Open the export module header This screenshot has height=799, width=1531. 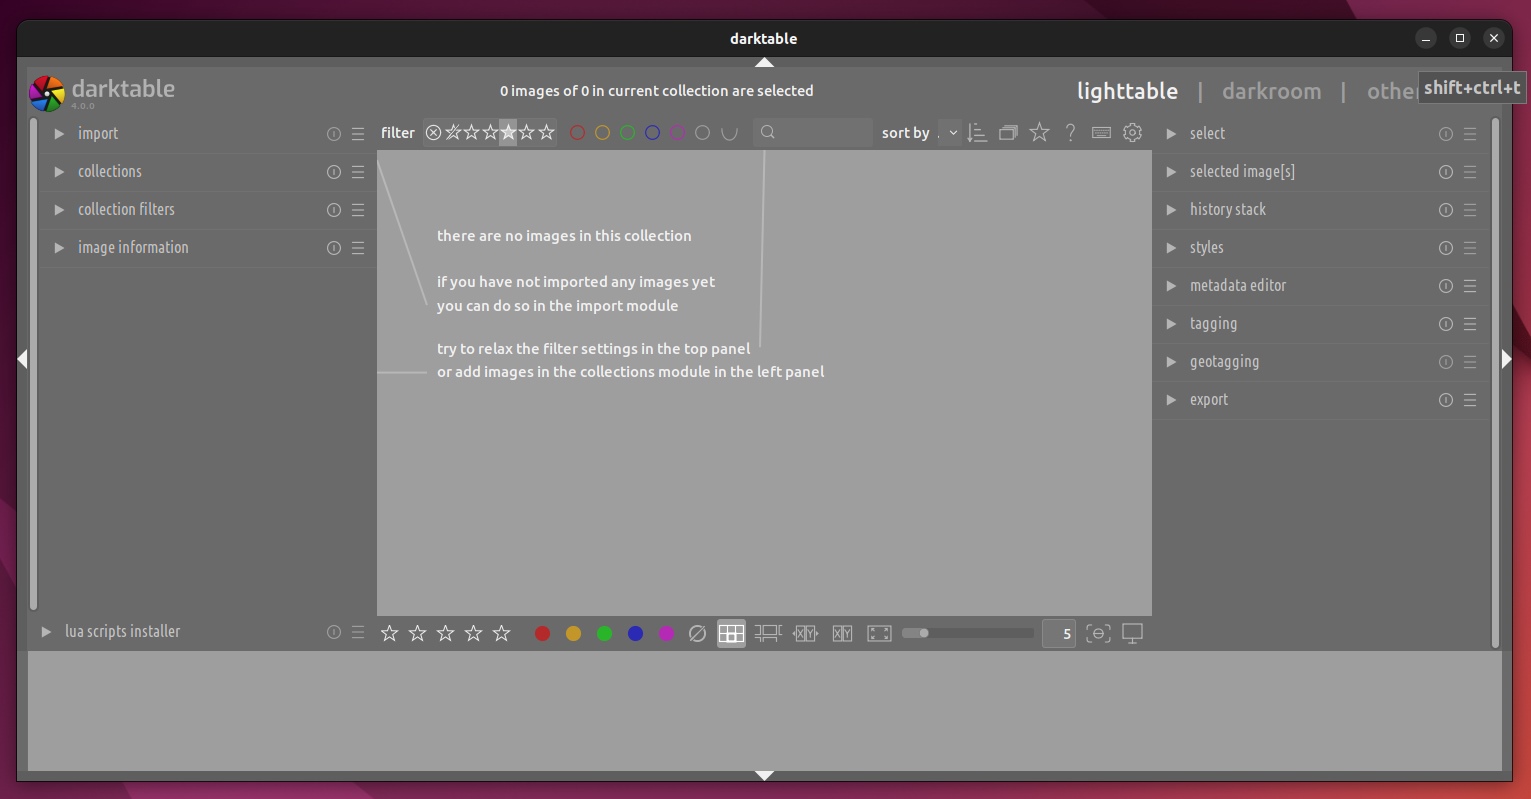[1208, 399]
